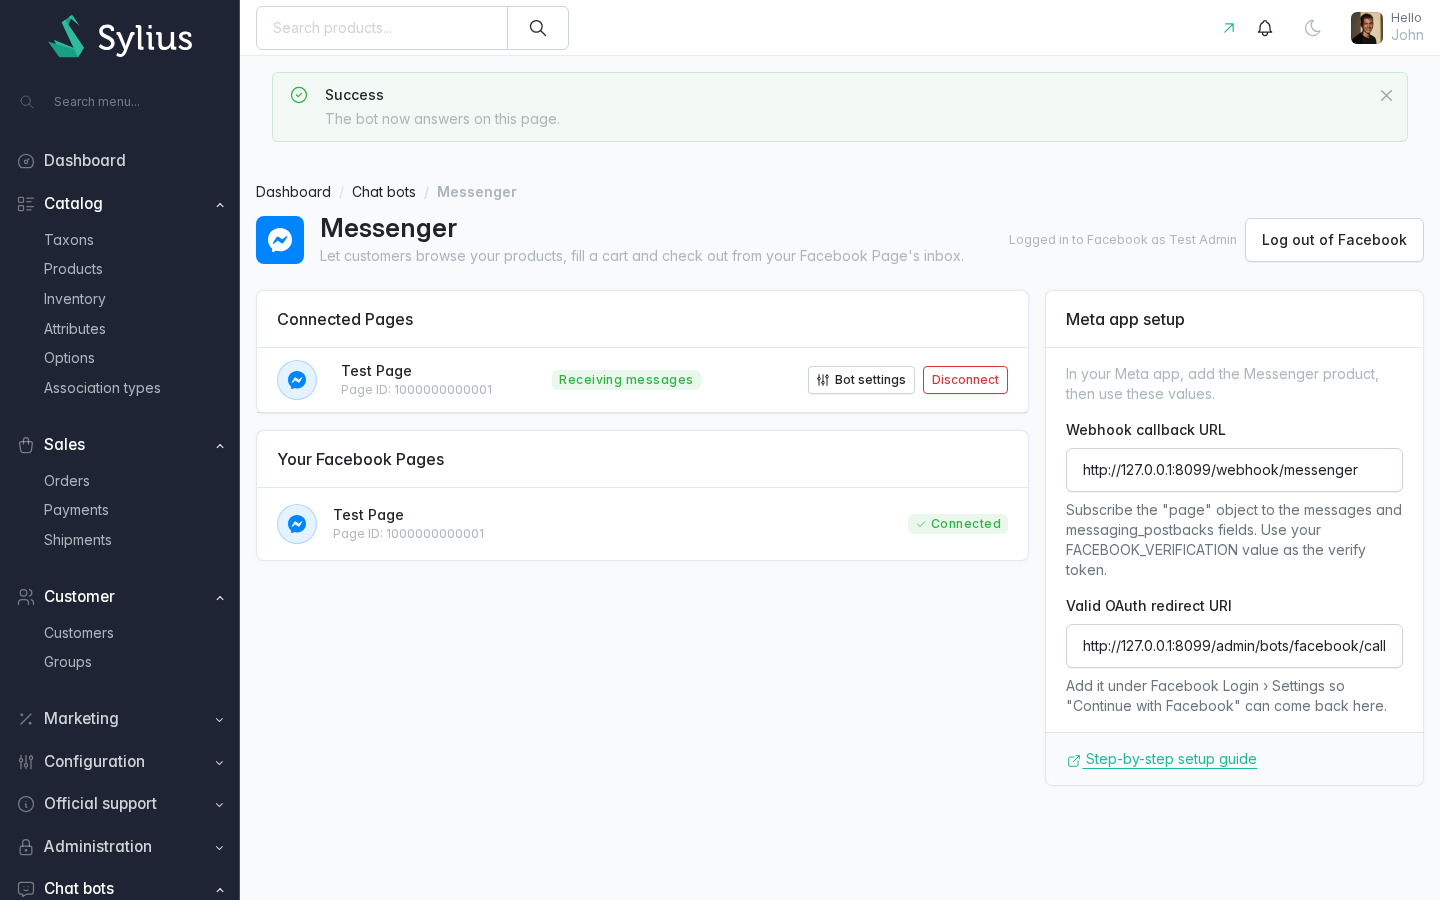Log out of Facebook

pyautogui.click(x=1334, y=240)
